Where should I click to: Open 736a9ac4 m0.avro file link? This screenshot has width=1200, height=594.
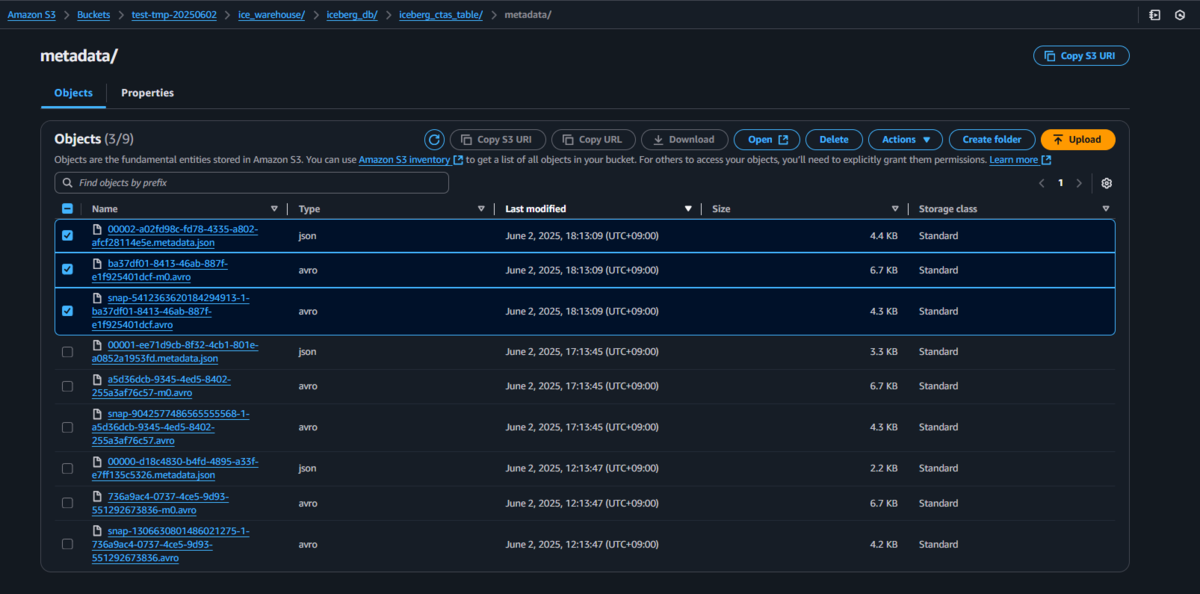tap(160, 502)
